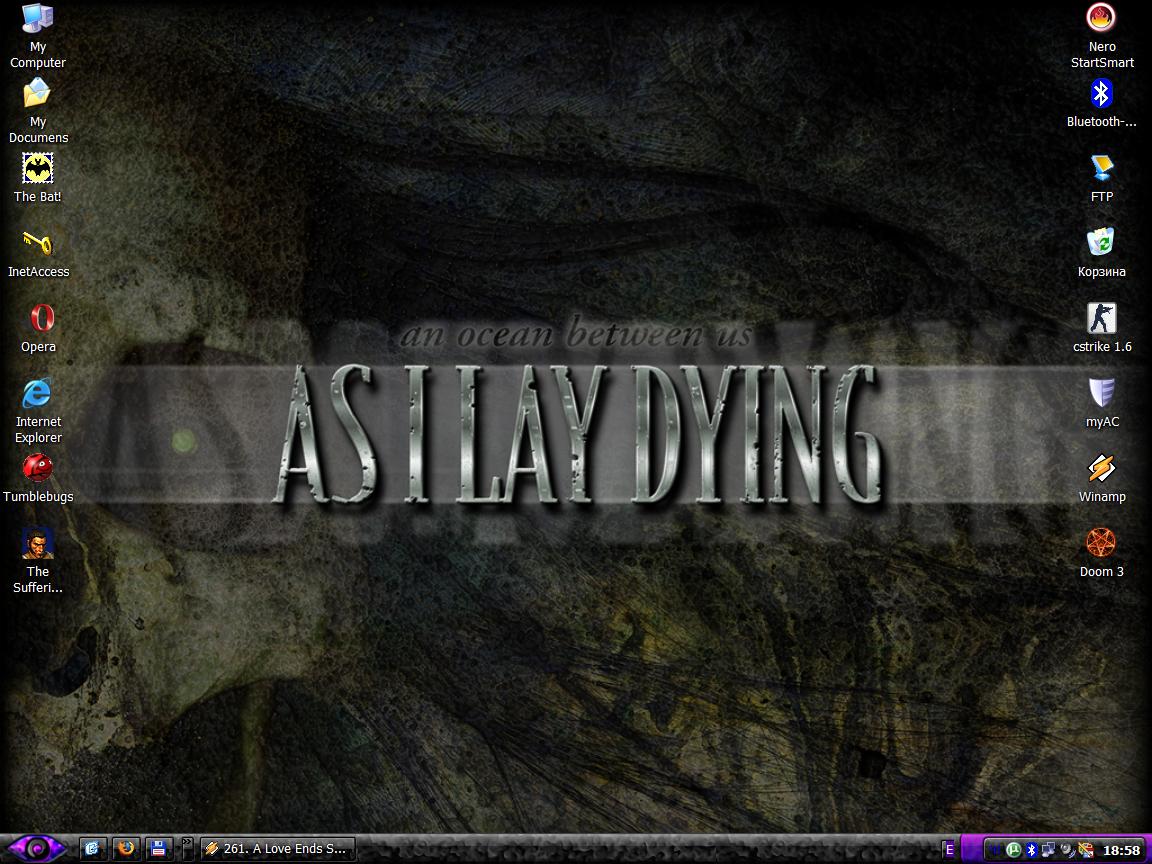1152x864 pixels.
Task: Select the My Documents folder icon
Action: point(37,111)
